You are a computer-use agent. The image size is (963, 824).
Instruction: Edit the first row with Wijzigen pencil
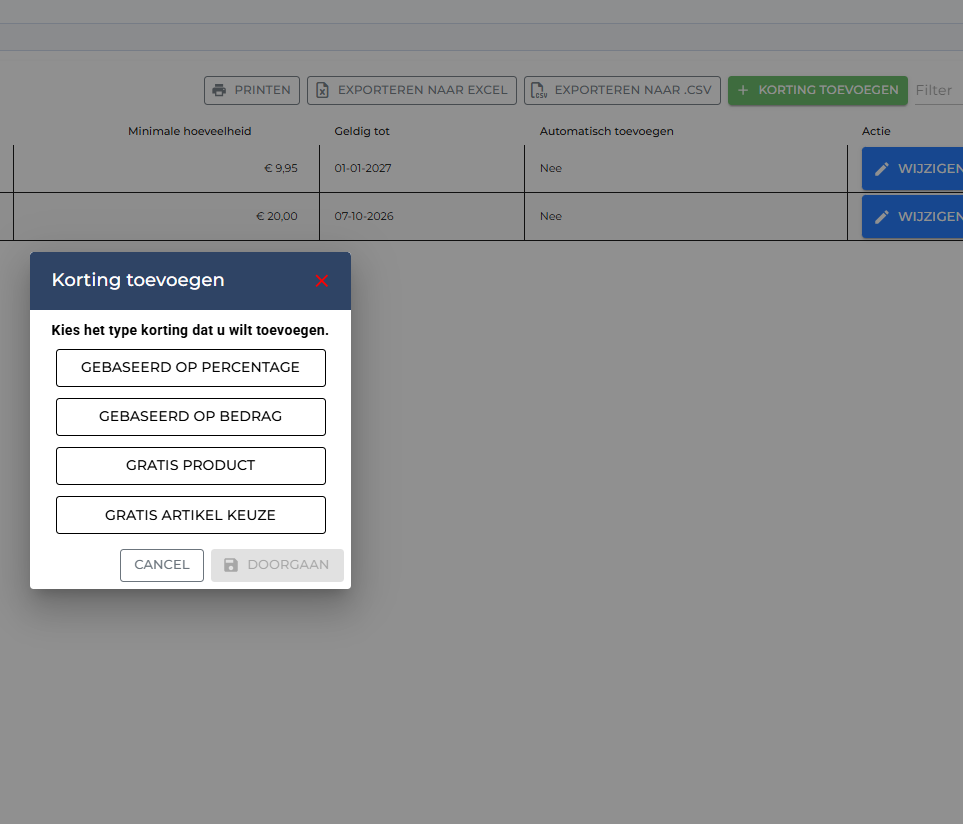click(912, 168)
